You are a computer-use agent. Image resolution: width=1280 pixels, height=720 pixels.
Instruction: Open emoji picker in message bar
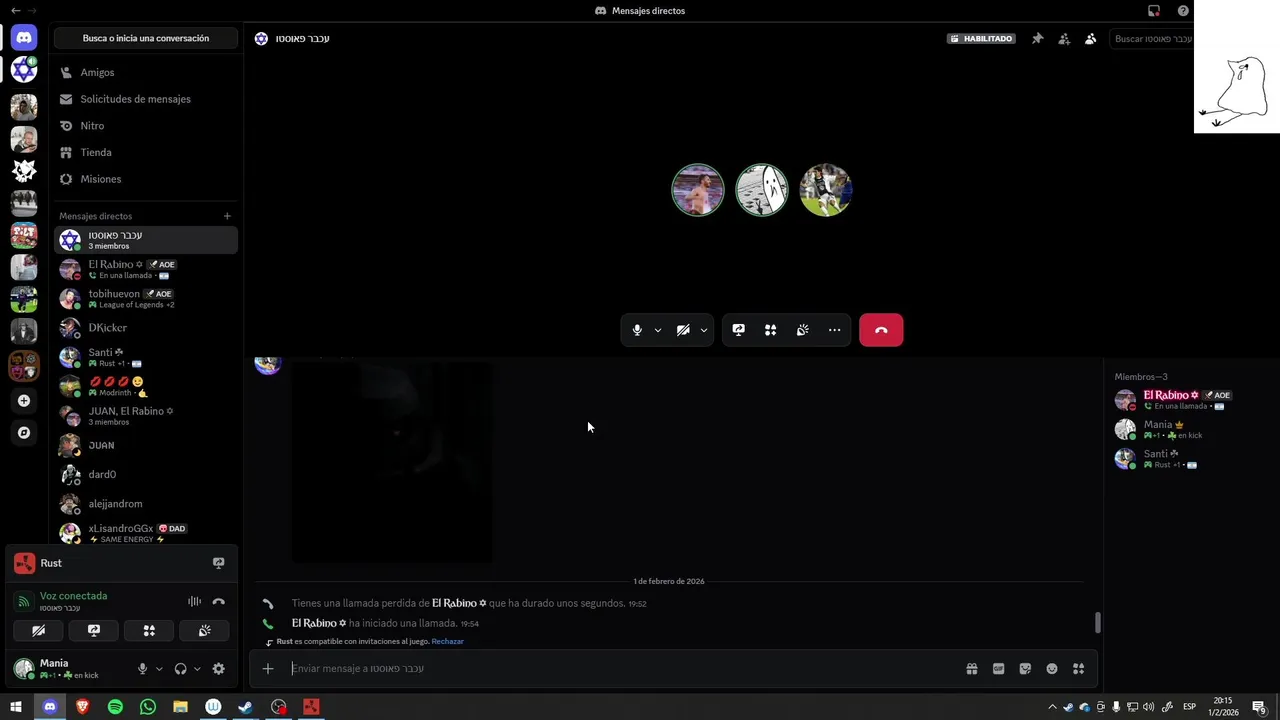pyautogui.click(x=1052, y=669)
